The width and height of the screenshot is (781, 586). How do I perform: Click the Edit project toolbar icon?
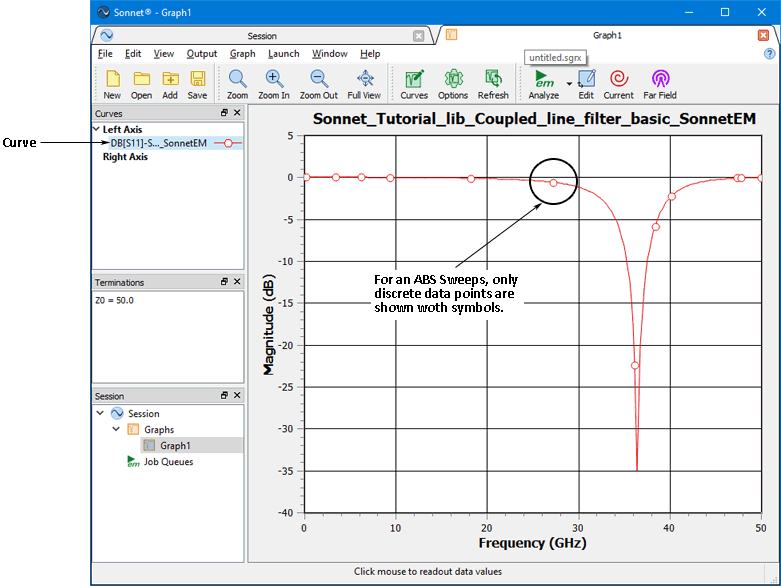tap(586, 85)
